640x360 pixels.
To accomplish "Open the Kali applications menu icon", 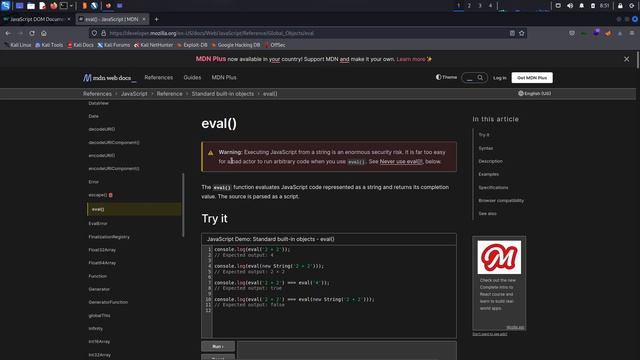I will [x=5, y=5].
